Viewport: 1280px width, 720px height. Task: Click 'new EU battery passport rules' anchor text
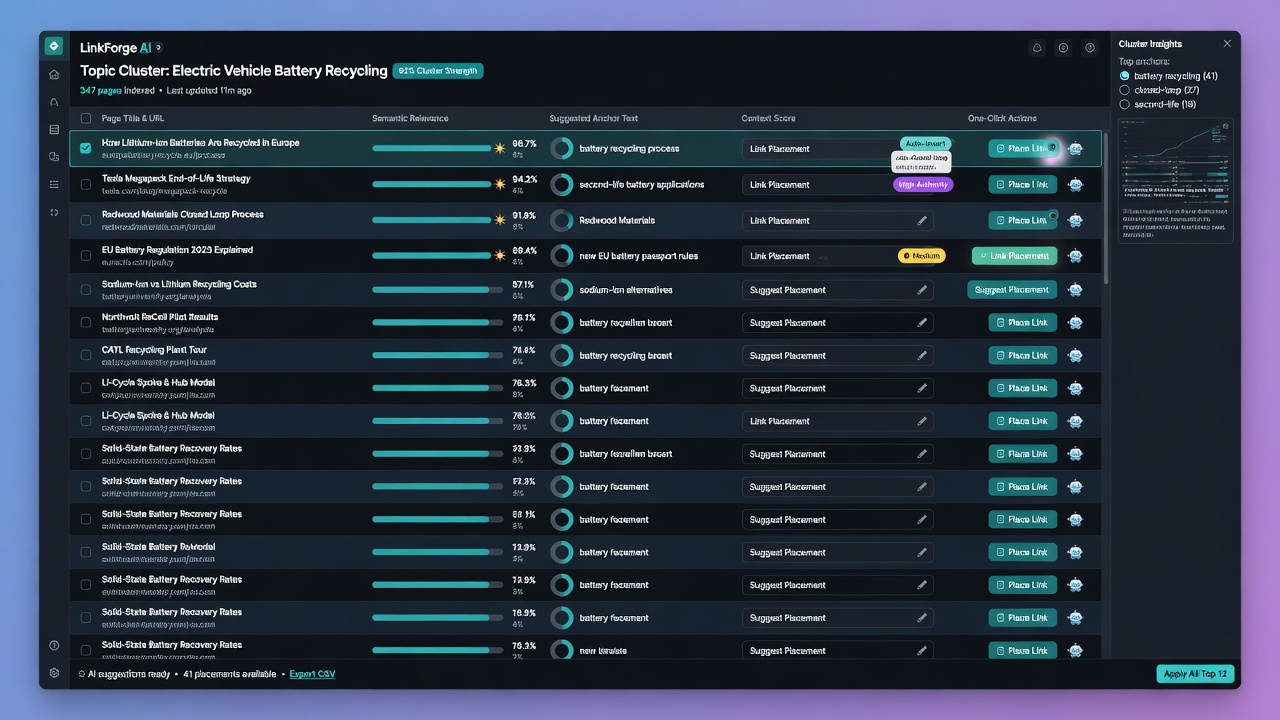click(639, 256)
